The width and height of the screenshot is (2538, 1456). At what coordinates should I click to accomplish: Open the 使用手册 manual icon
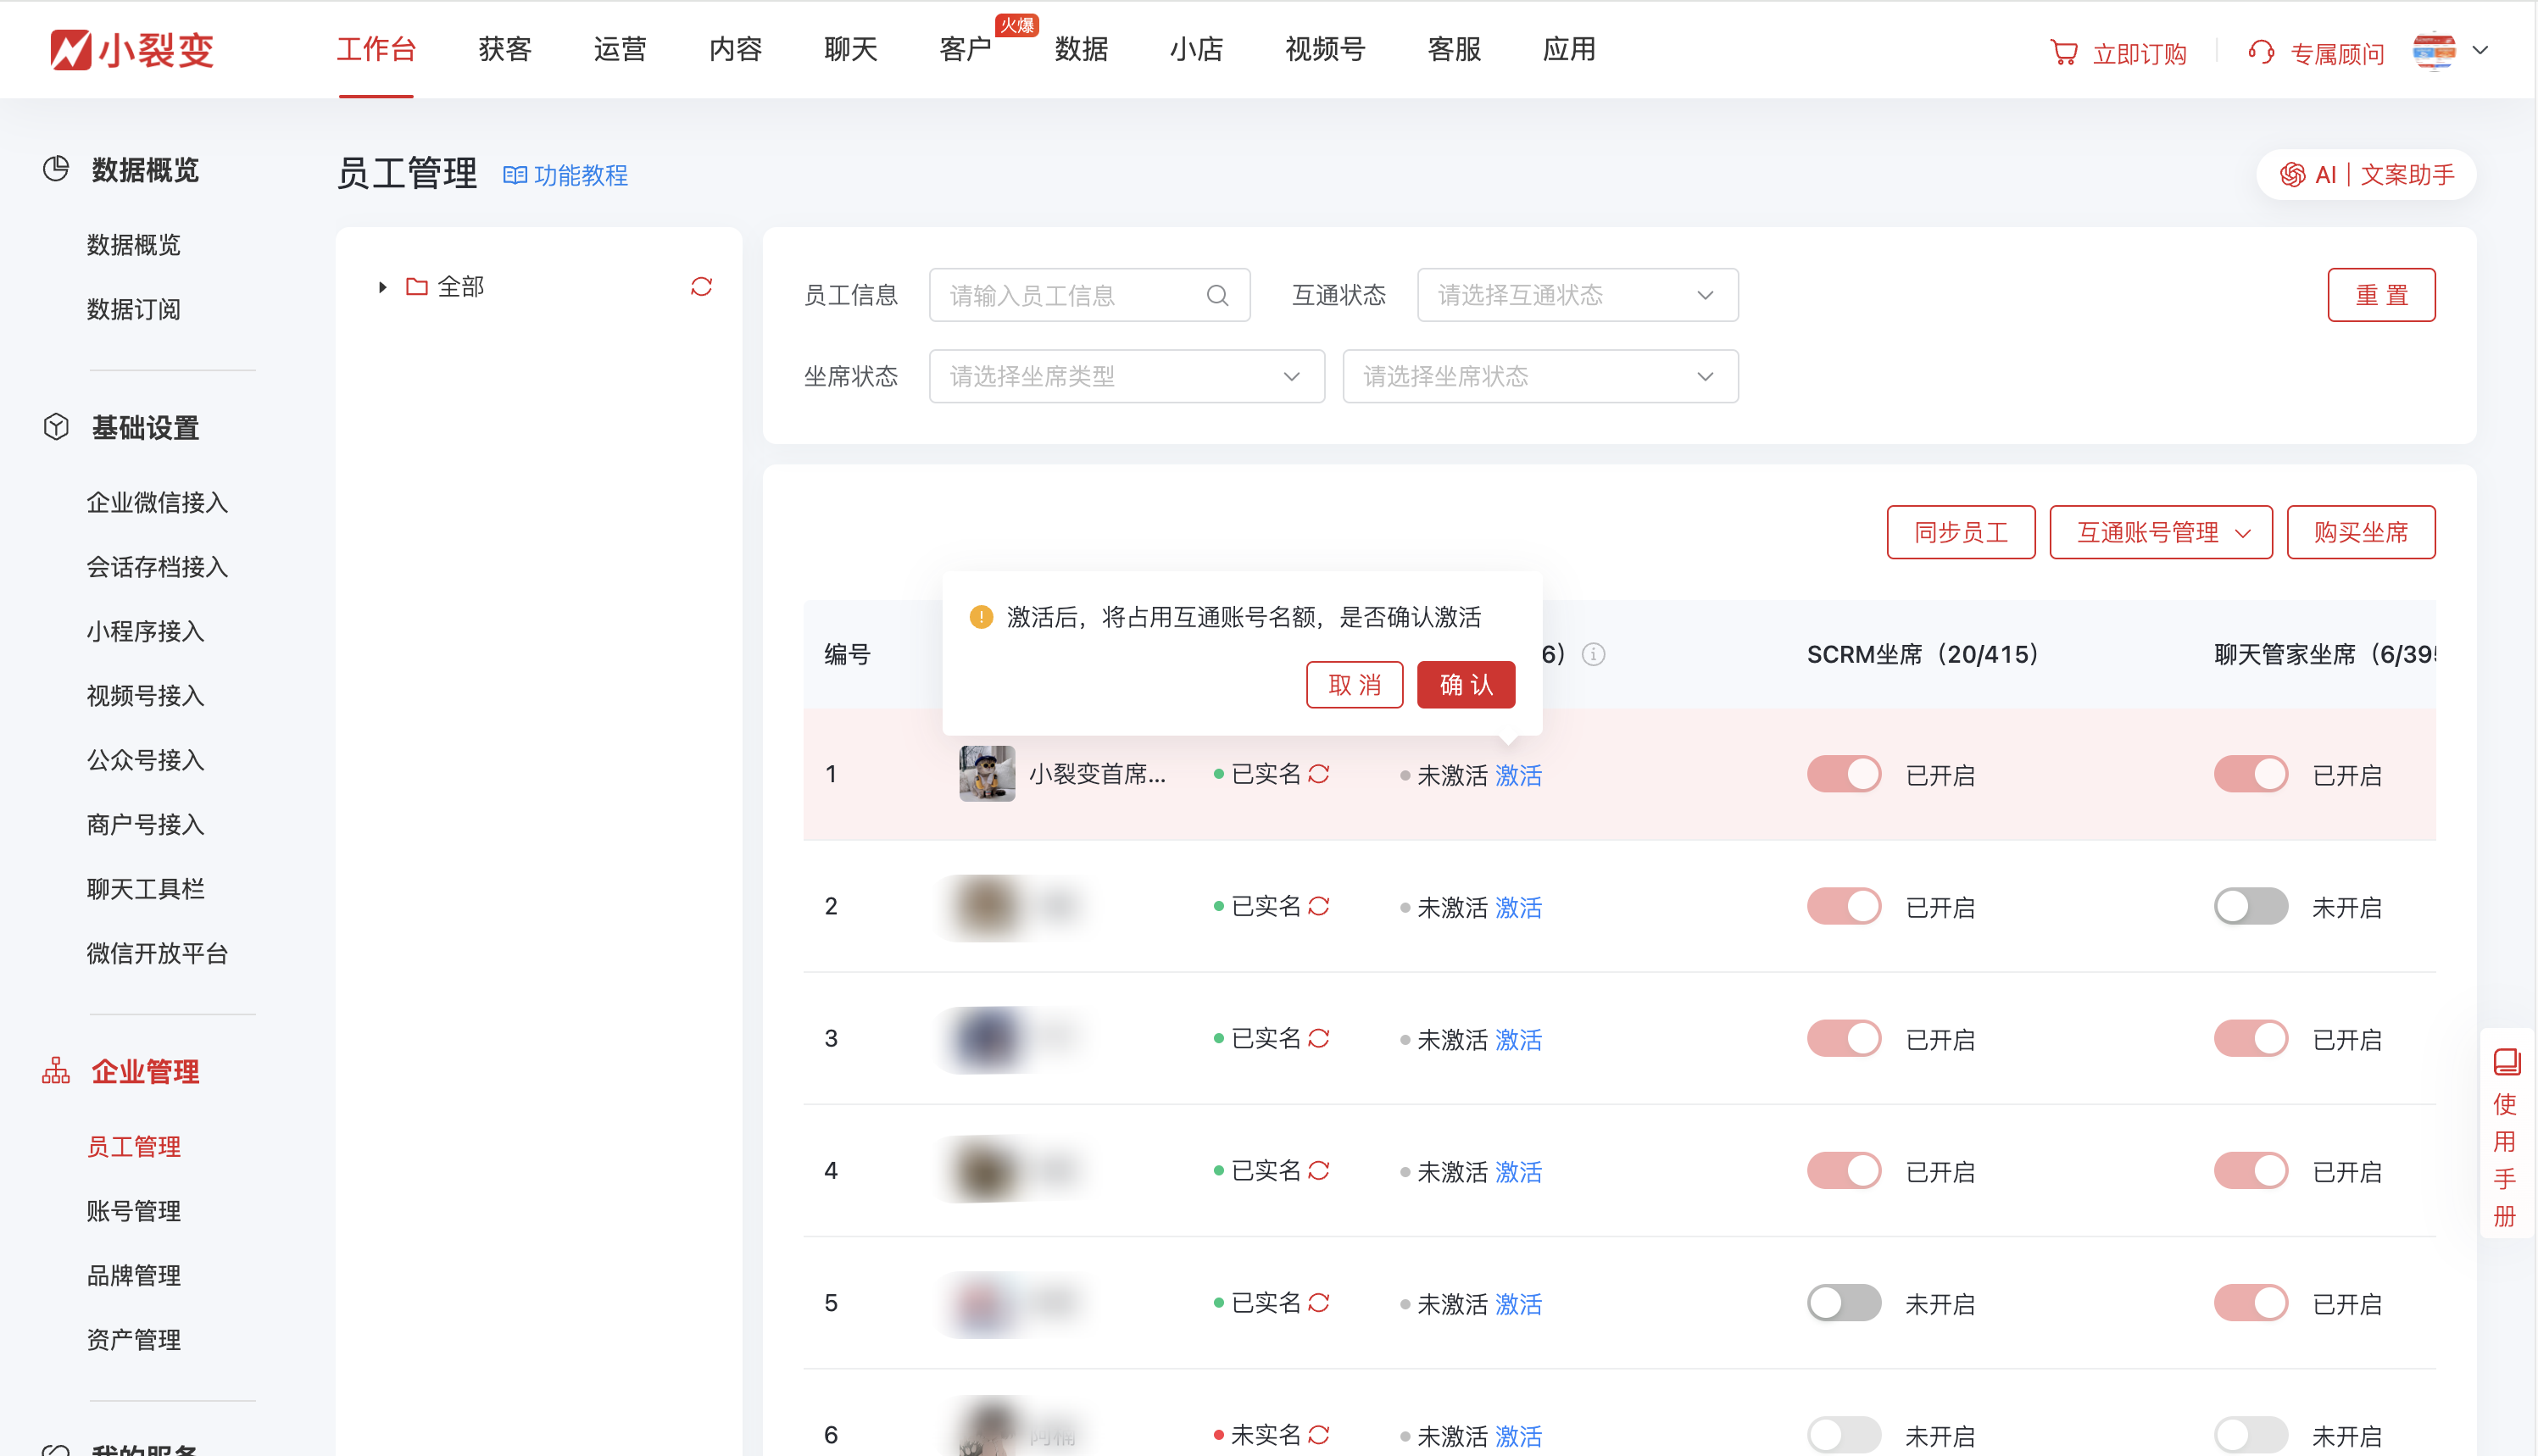point(2506,1061)
